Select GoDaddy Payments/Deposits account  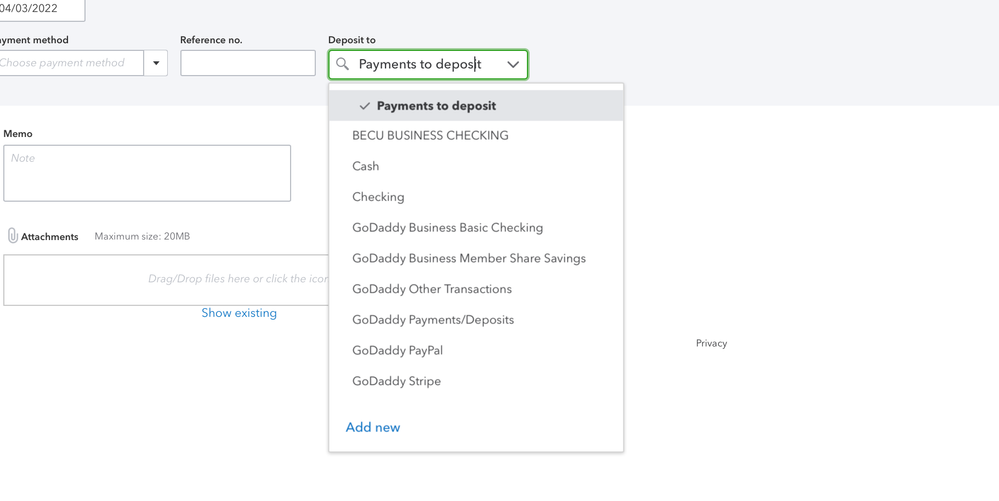(x=432, y=320)
